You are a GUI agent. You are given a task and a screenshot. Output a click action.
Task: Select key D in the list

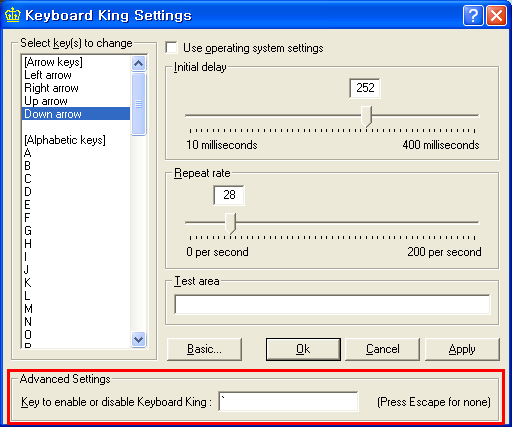tap(76, 192)
